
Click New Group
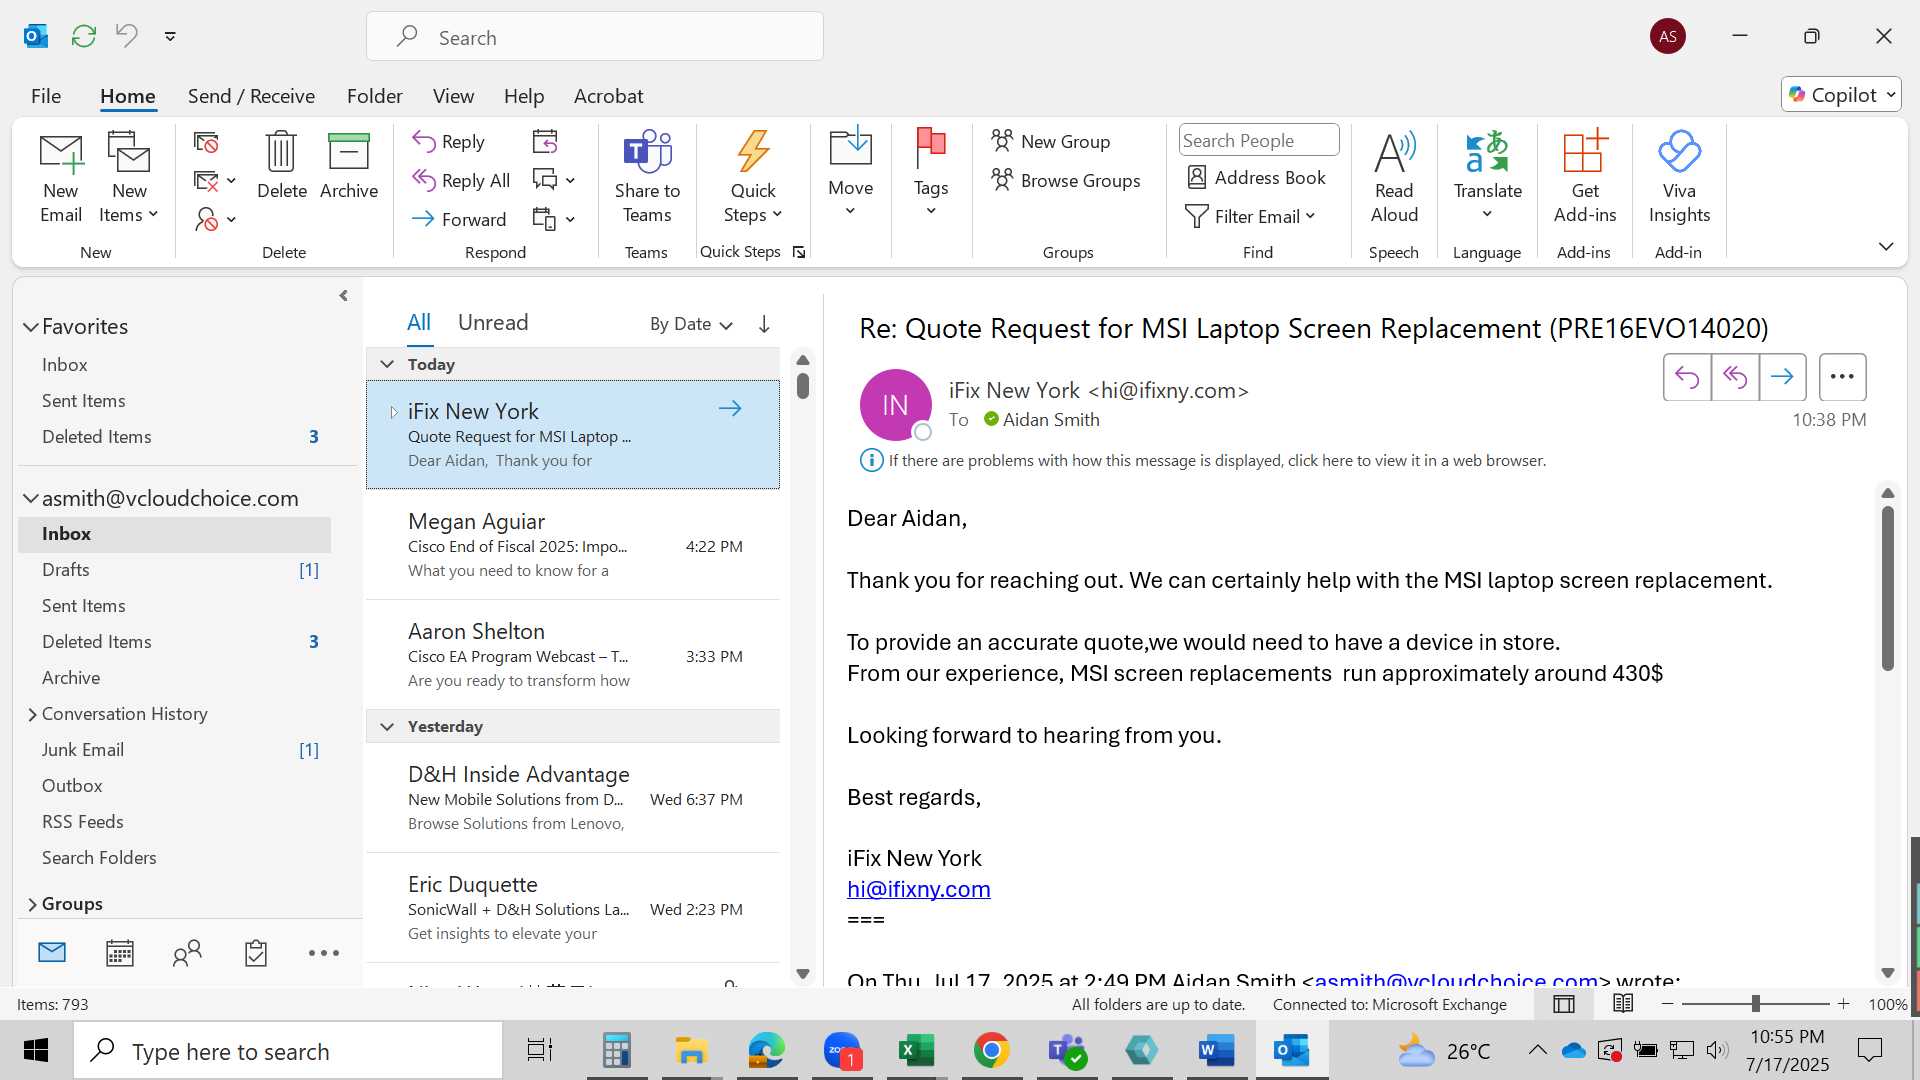1051,142
